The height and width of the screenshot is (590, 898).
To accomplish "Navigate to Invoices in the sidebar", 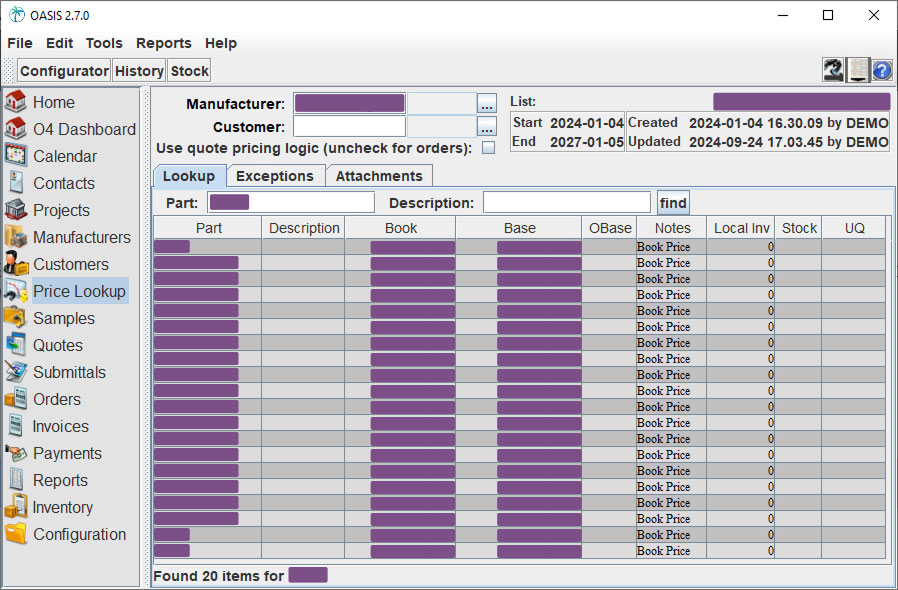I will 60,426.
